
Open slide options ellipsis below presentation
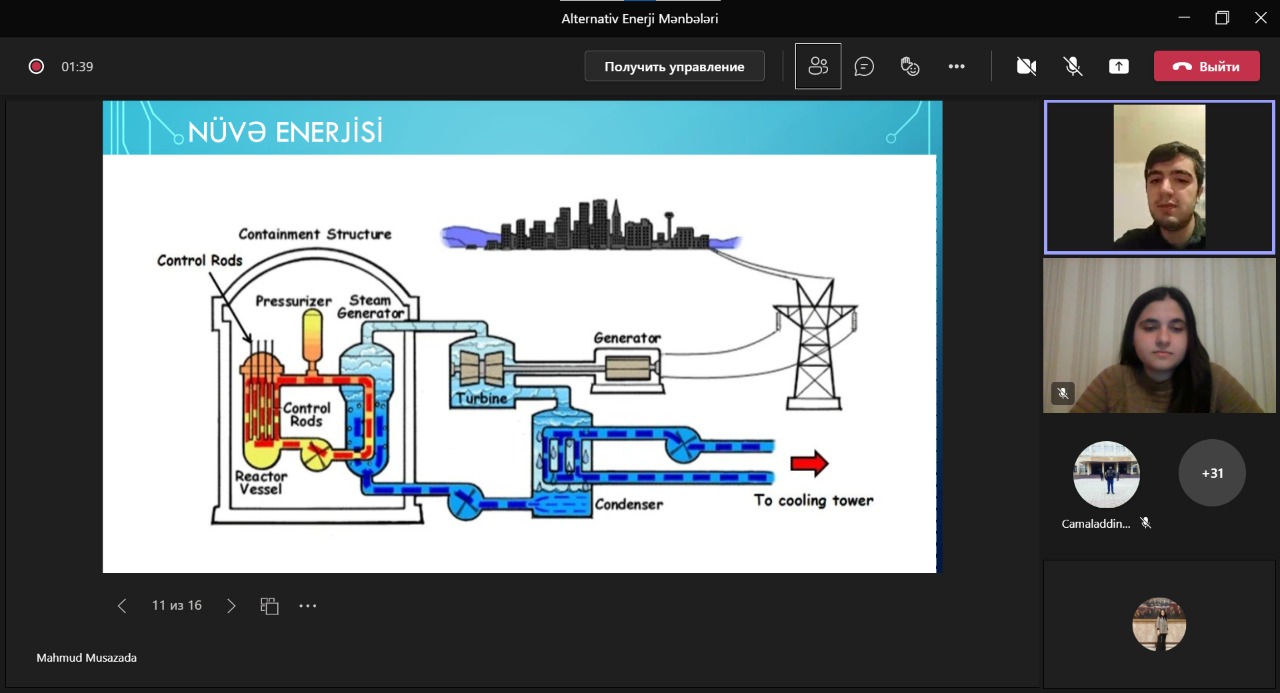click(308, 605)
